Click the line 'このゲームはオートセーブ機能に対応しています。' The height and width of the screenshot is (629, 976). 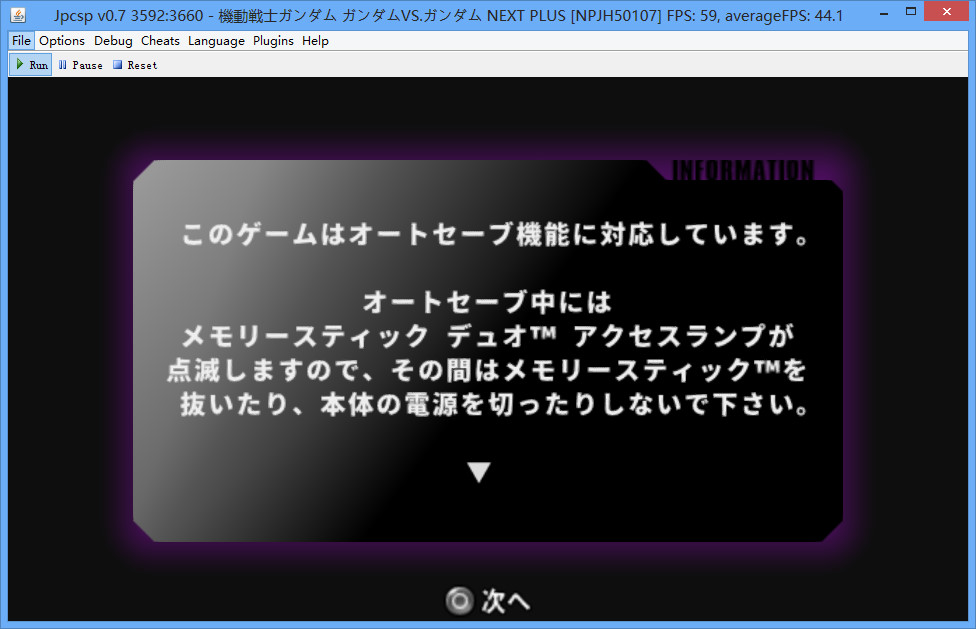(496, 235)
